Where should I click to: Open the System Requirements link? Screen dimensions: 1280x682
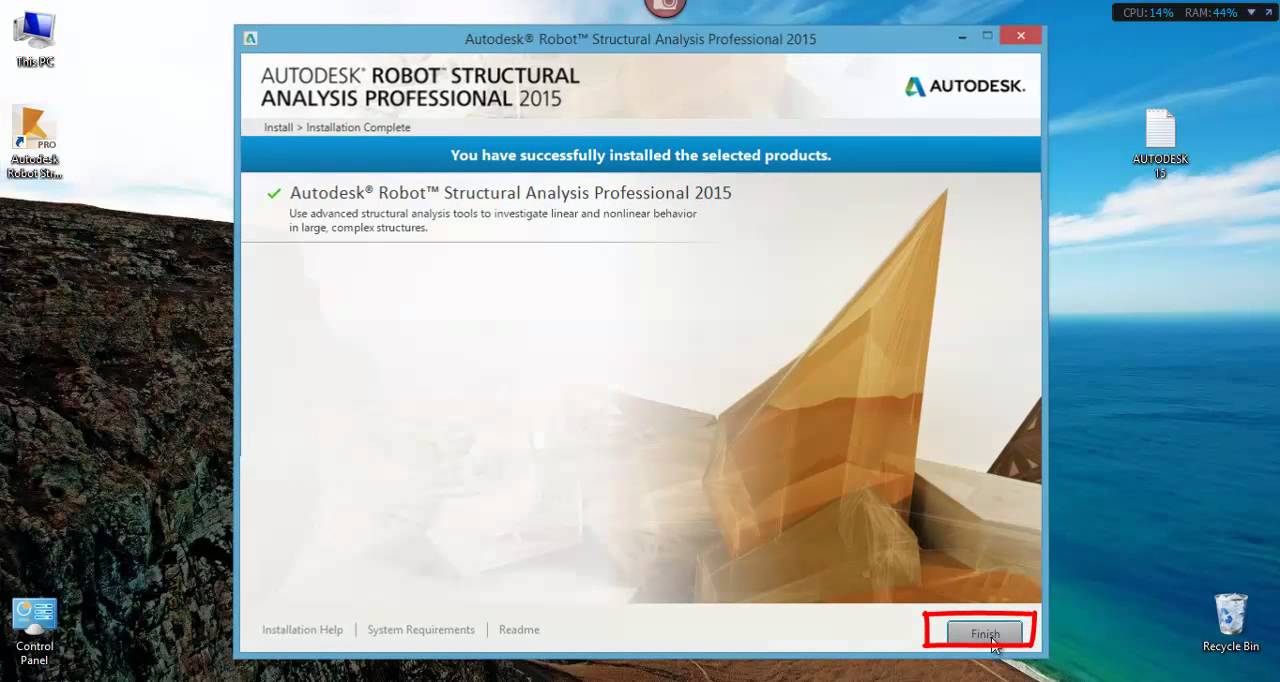coord(421,630)
